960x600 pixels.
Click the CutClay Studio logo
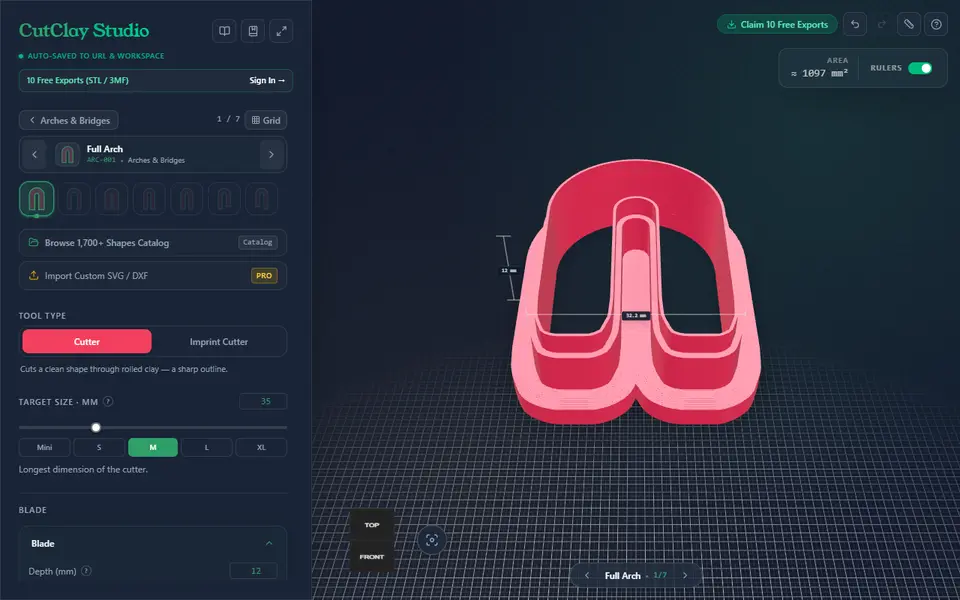click(84, 31)
